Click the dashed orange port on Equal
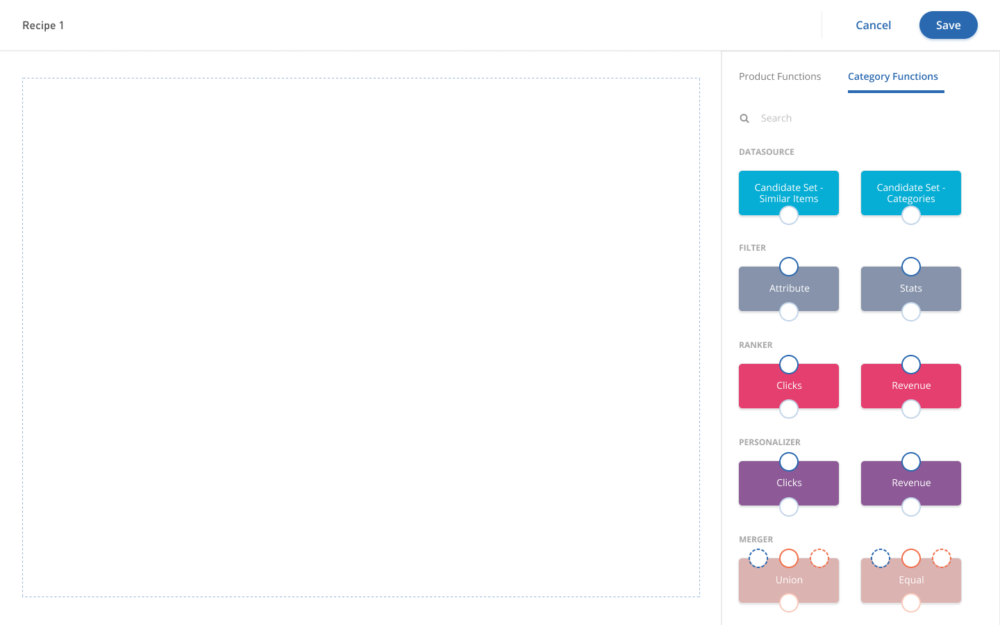Screen dimensions: 1000x625 941,558
